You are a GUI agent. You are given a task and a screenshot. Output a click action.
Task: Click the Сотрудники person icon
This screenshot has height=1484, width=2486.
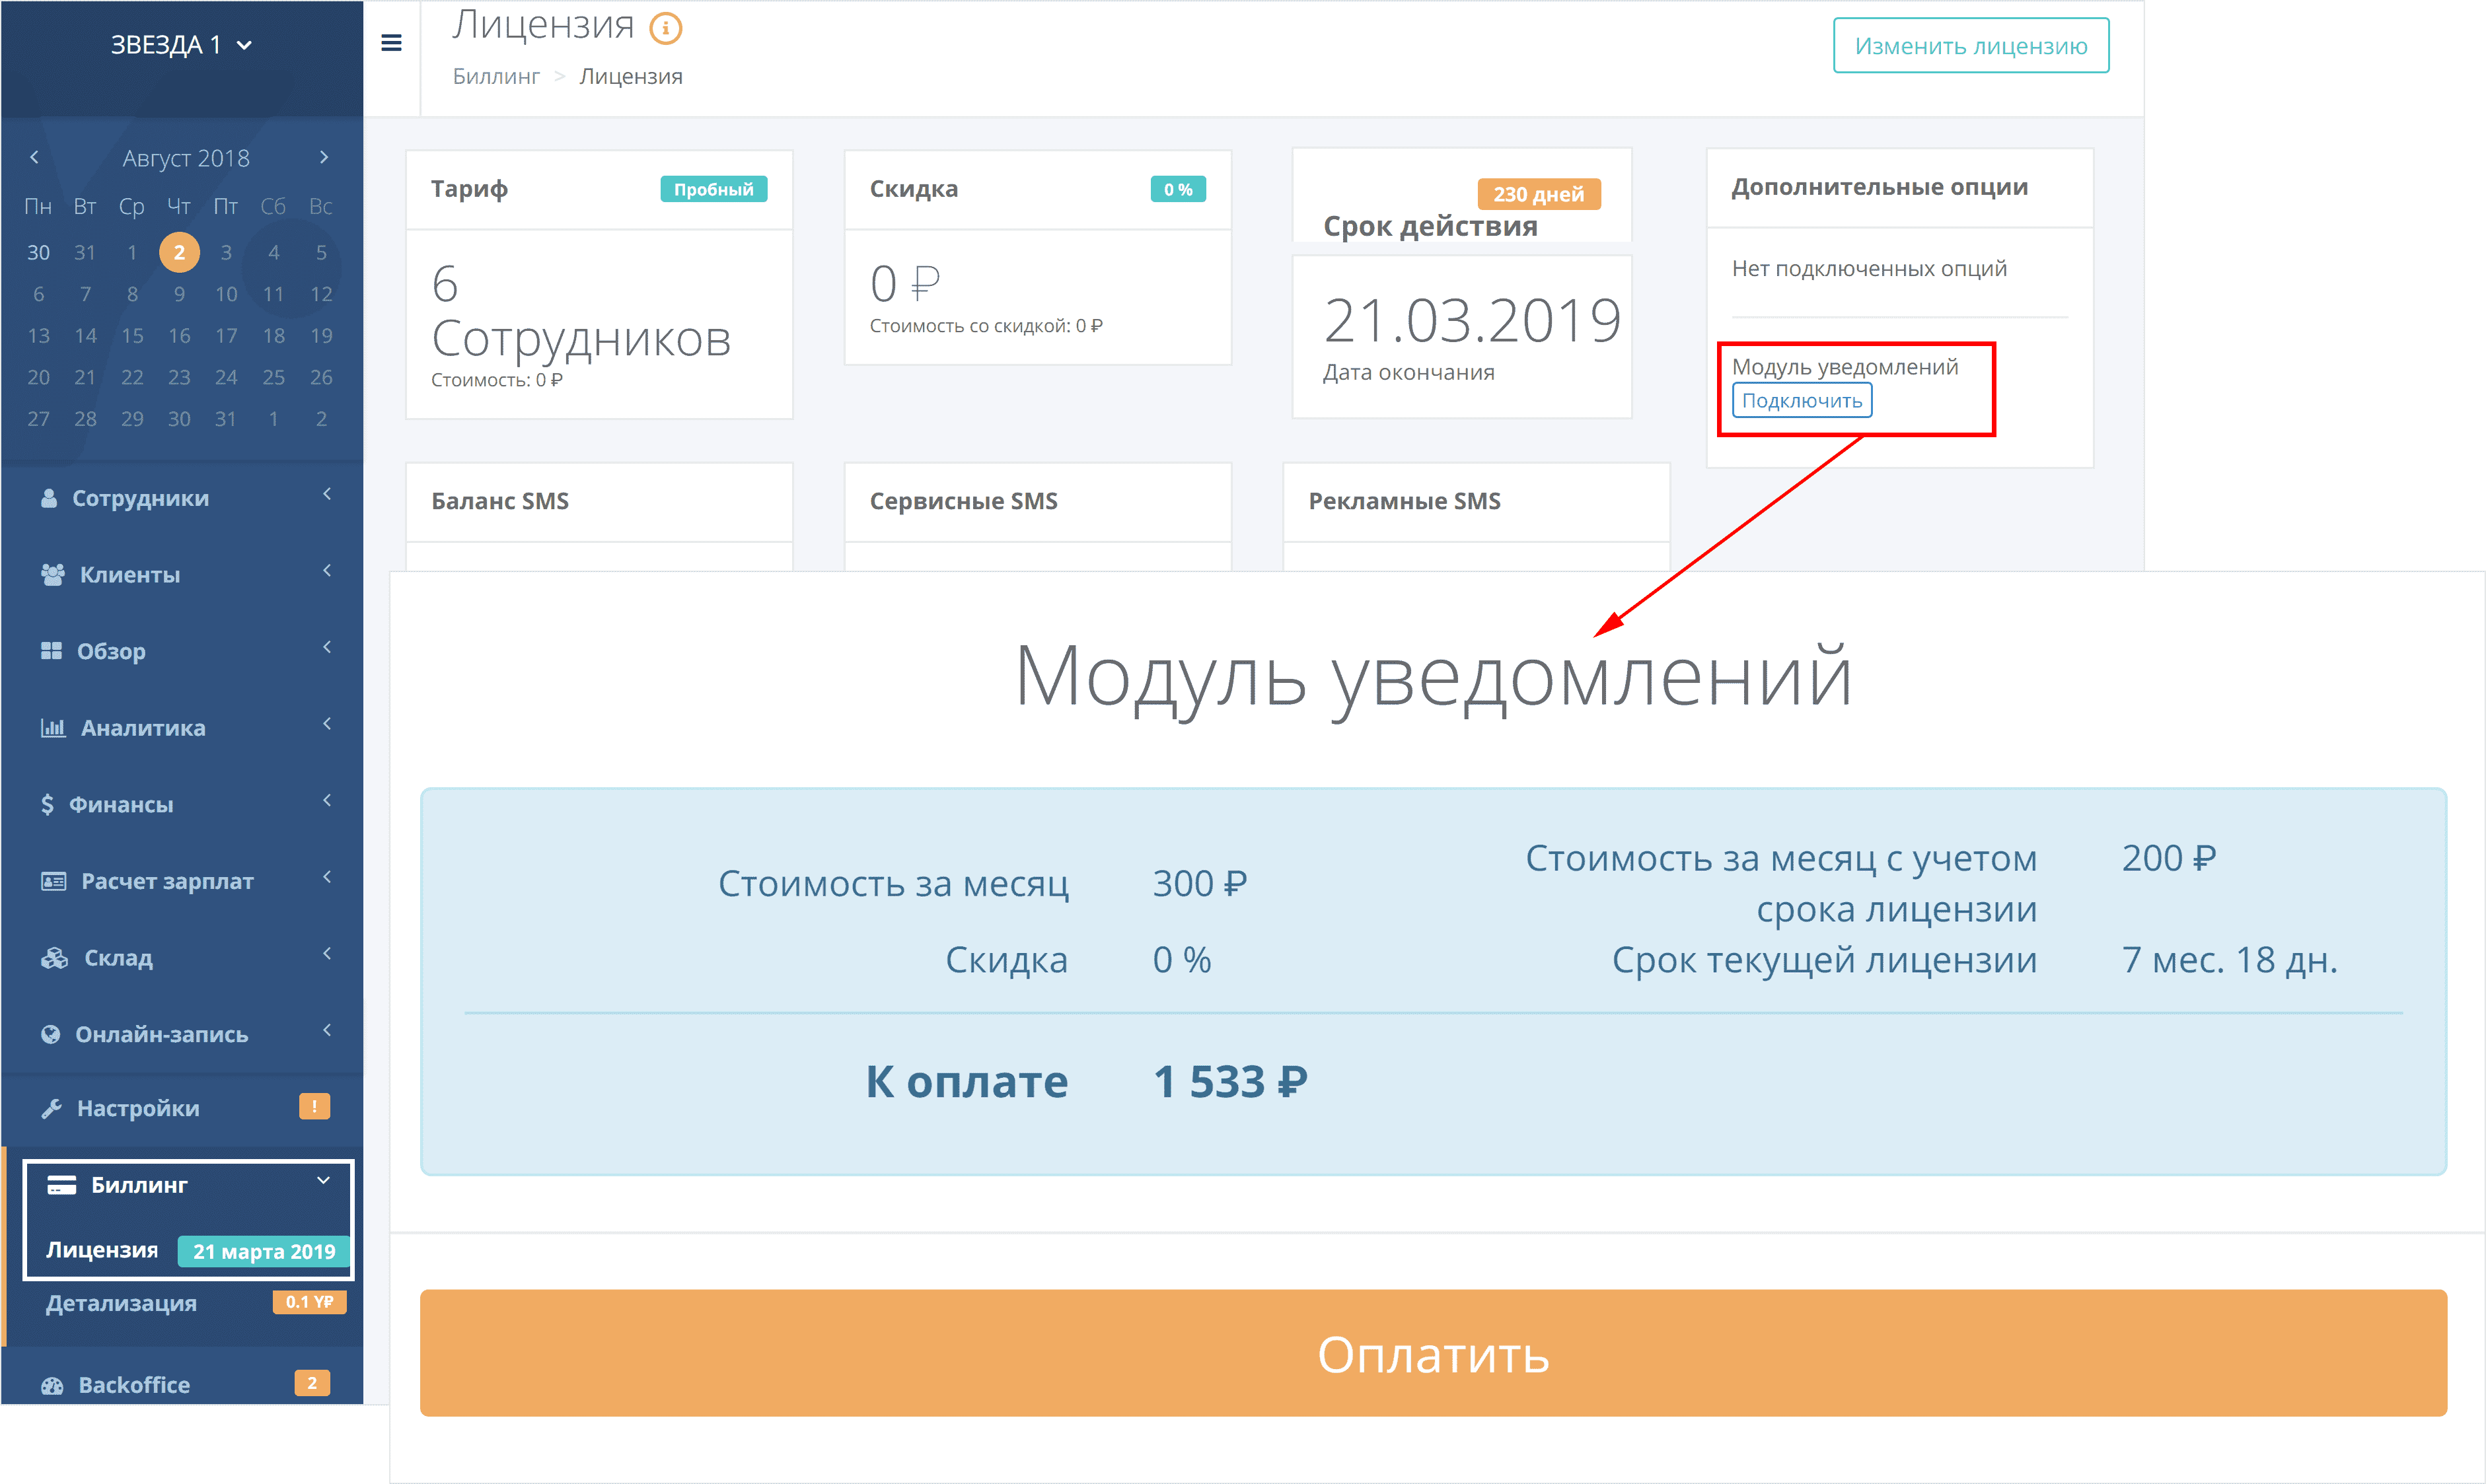pyautogui.click(x=48, y=498)
